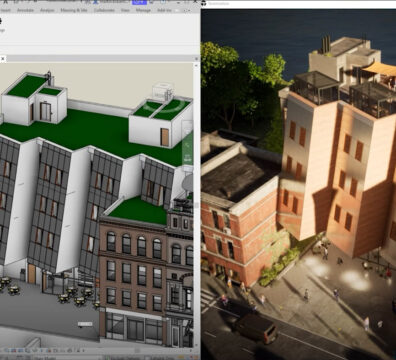This screenshot has height=360, width=396.
Task: Click the app icon of the render window
Action: pyautogui.click(x=204, y=3)
